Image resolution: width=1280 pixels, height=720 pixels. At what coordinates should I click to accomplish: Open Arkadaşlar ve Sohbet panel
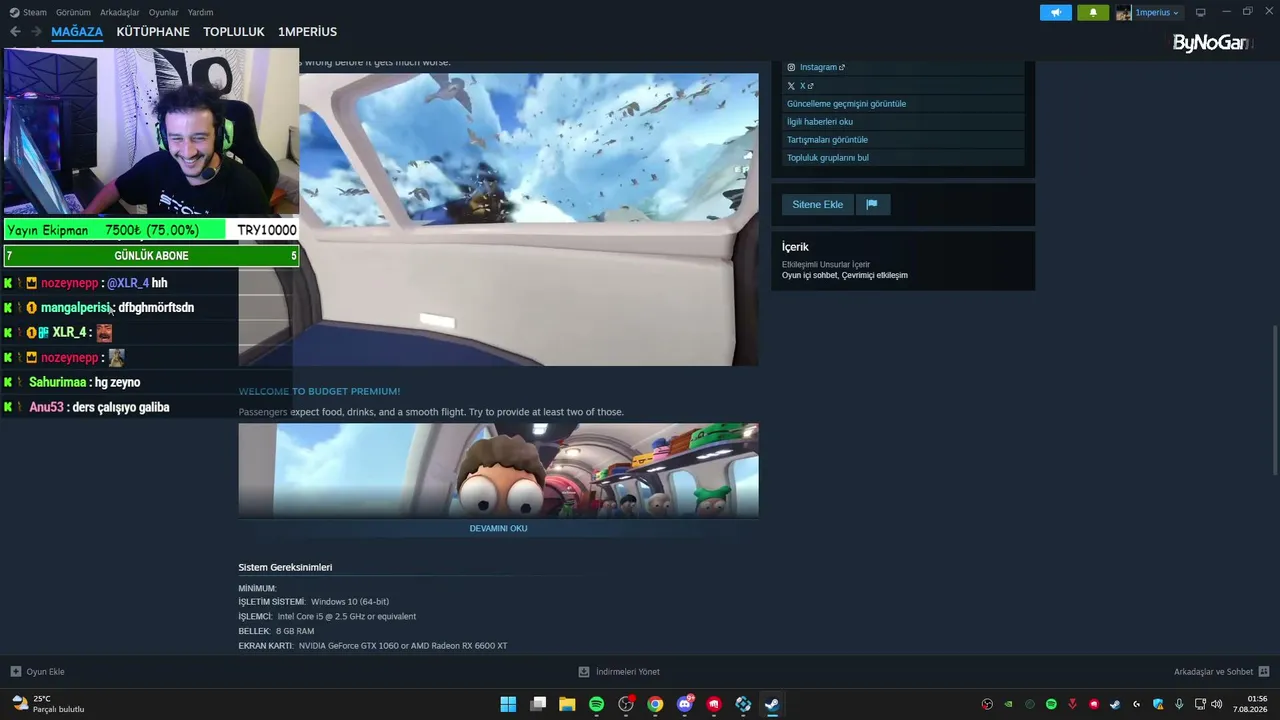point(1221,672)
